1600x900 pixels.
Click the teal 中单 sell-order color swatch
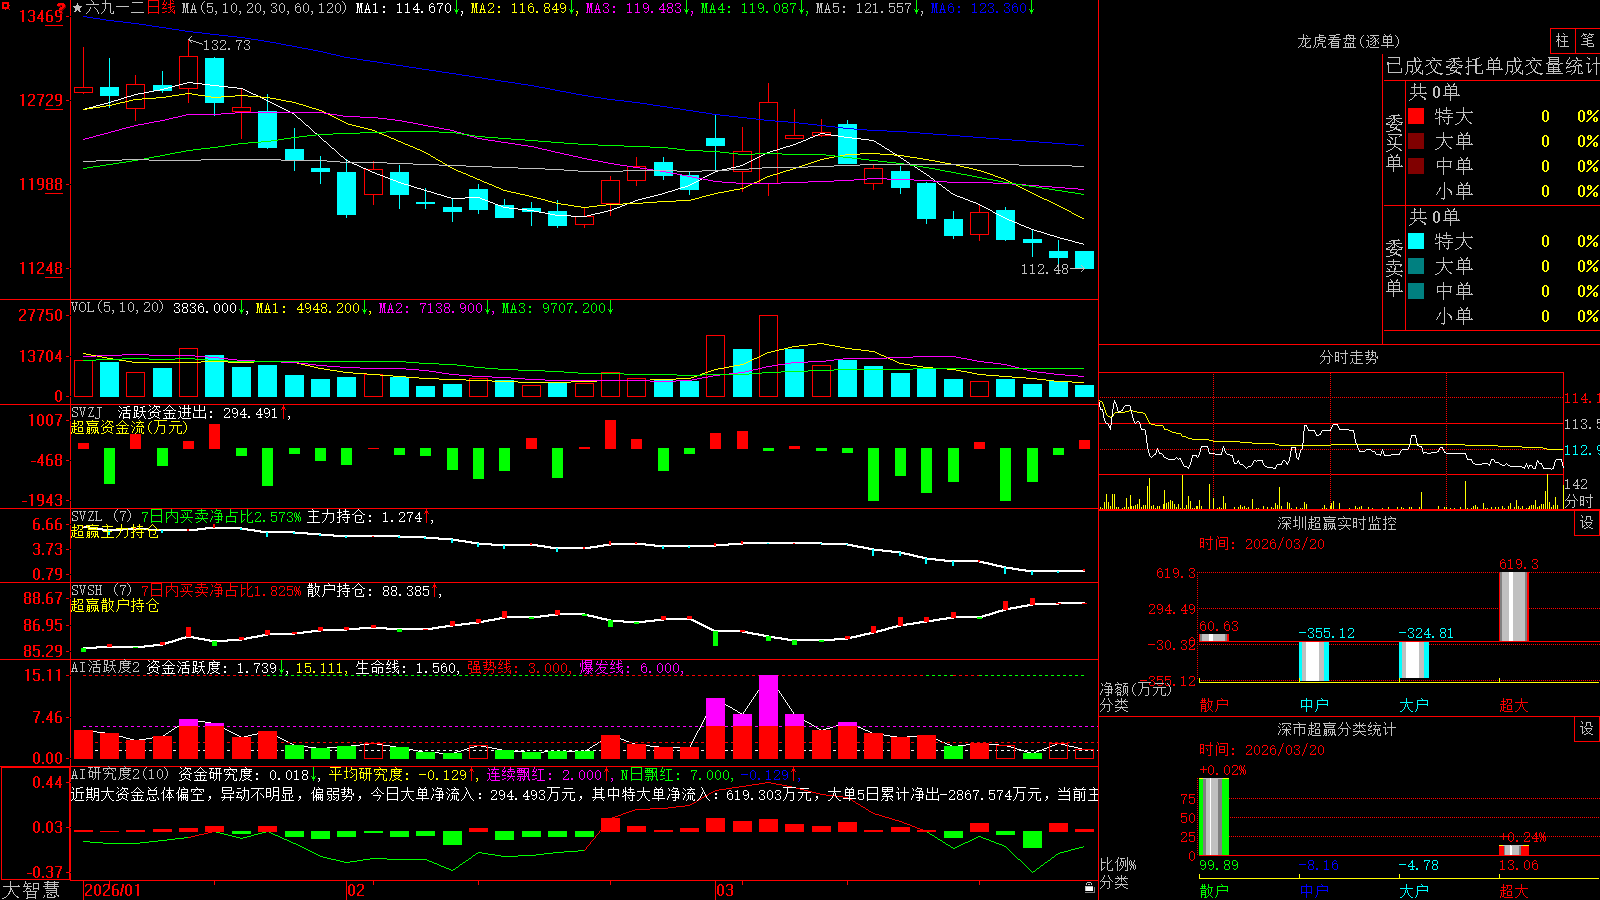[x=1416, y=291]
